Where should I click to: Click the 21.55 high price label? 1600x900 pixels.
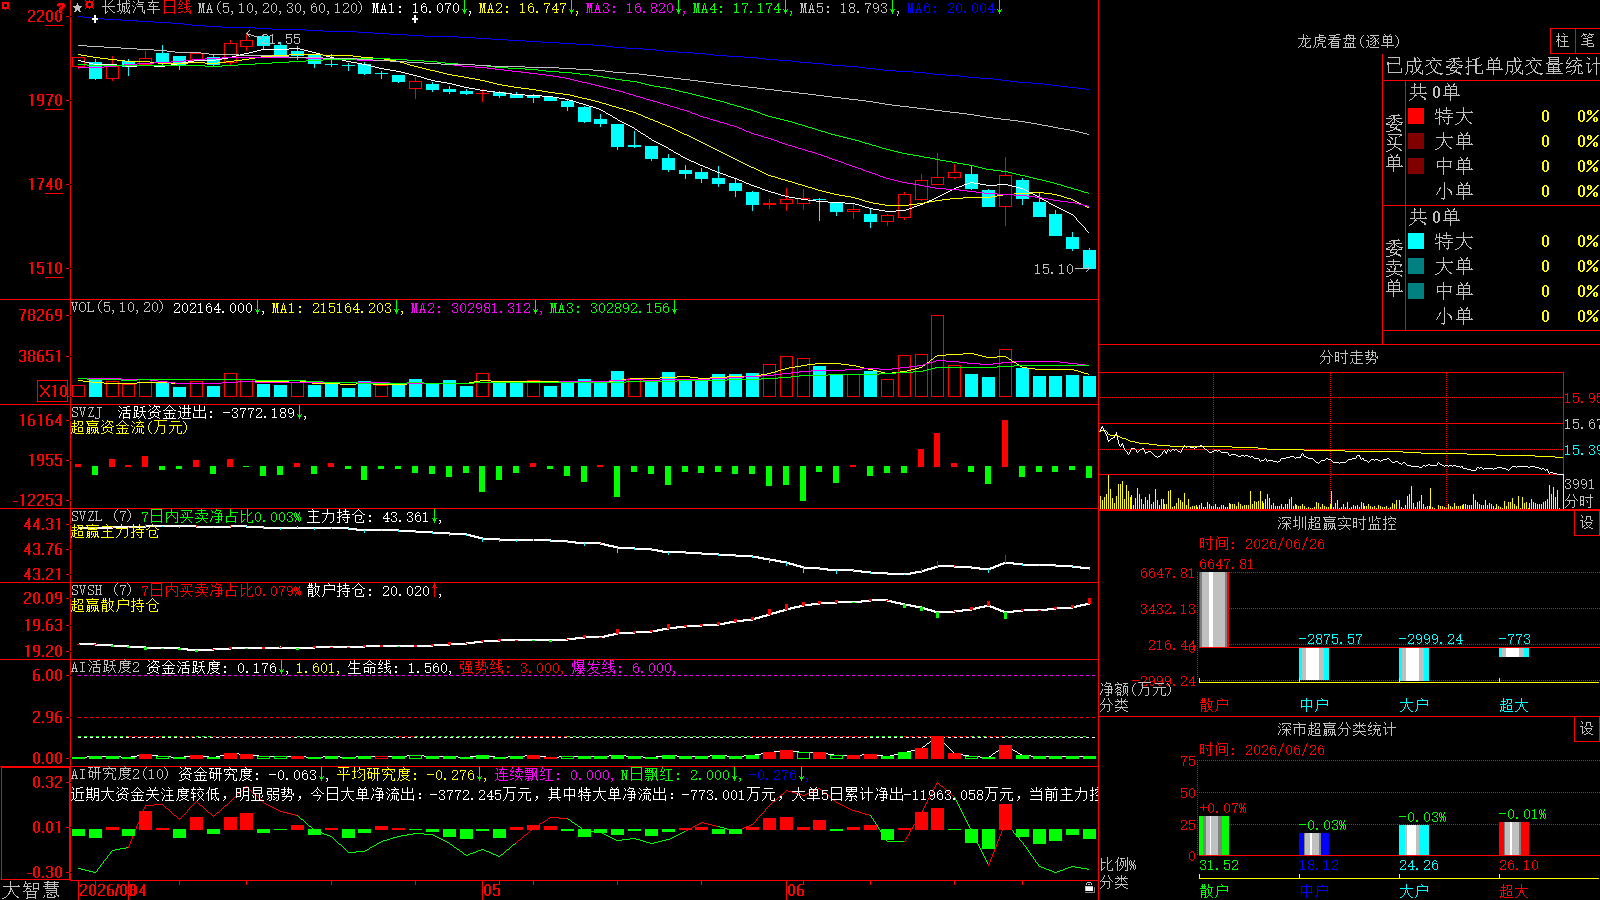[x=280, y=39]
